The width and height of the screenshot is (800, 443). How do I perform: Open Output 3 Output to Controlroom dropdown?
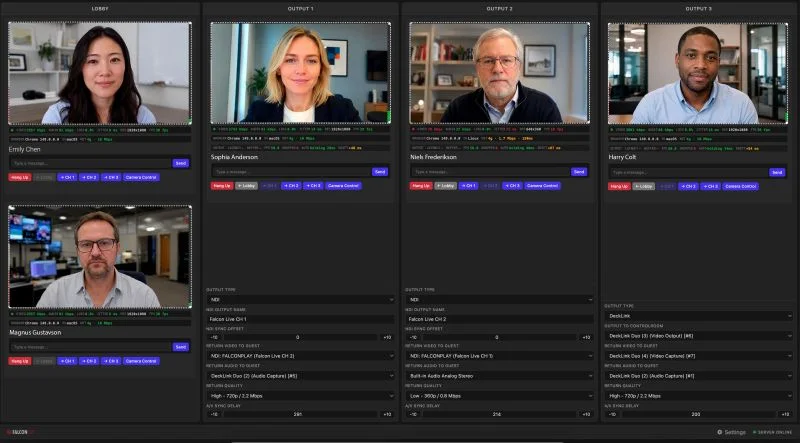click(698, 336)
